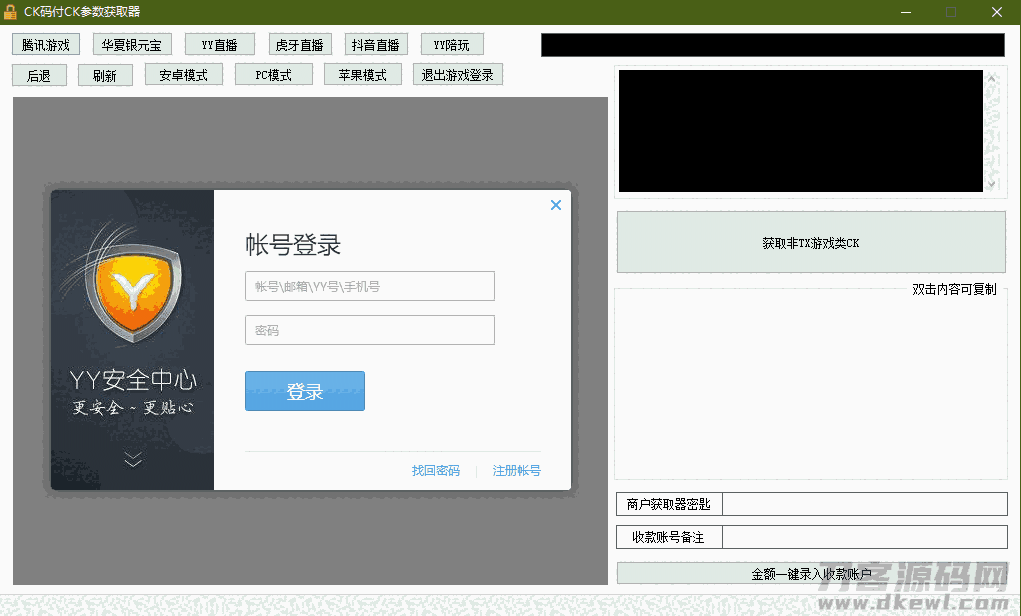Open 抖音直播 from the toolbar
The height and width of the screenshot is (616, 1021).
pos(376,45)
